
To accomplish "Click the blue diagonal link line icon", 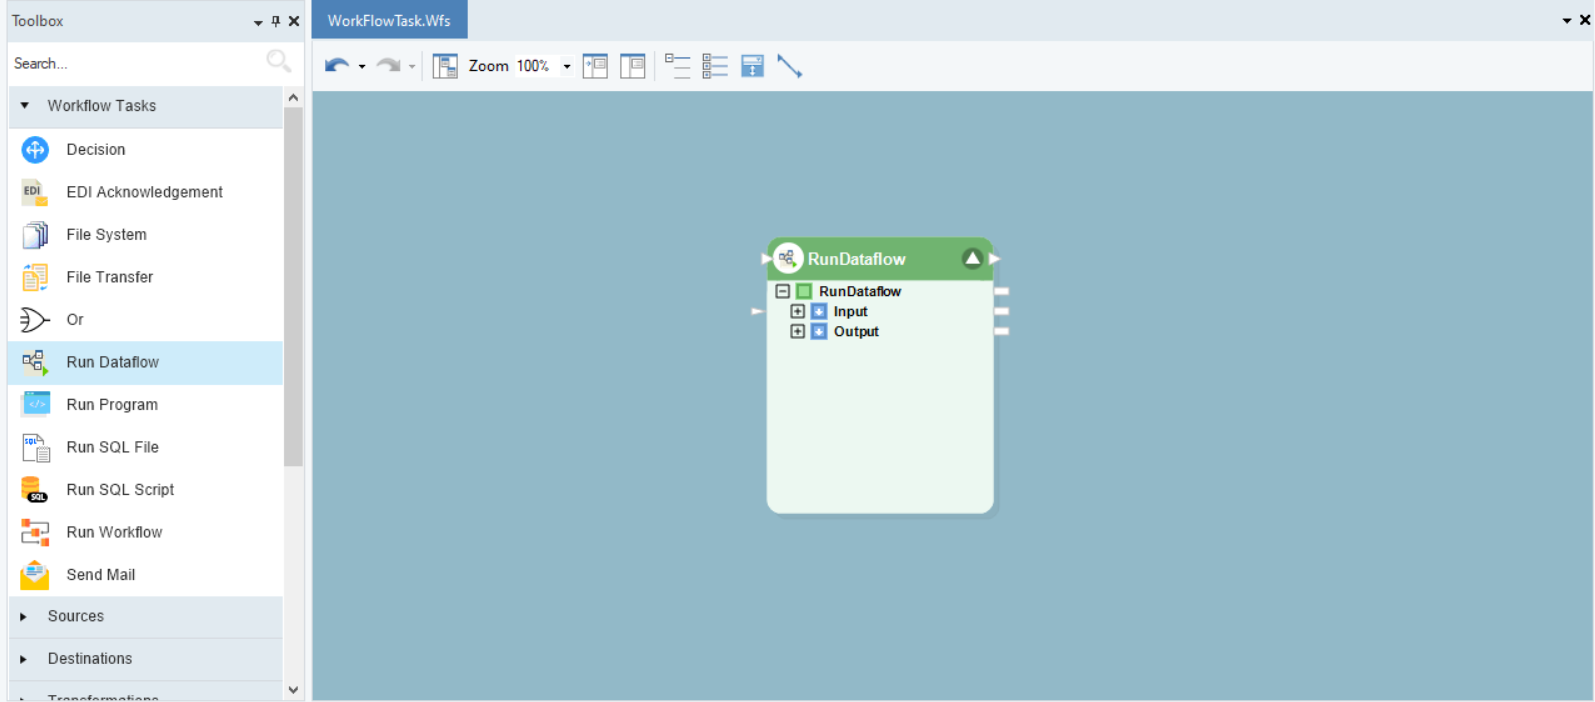I will point(789,66).
